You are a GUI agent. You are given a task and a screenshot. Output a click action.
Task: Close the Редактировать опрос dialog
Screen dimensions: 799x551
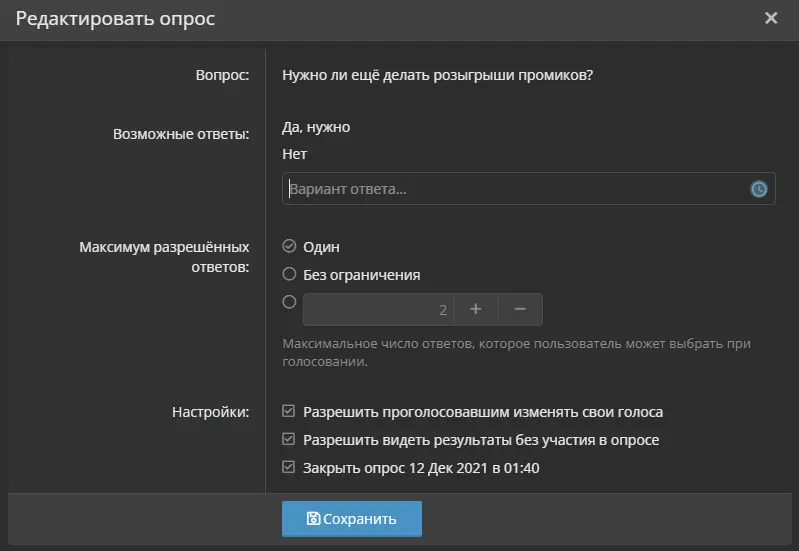771,18
